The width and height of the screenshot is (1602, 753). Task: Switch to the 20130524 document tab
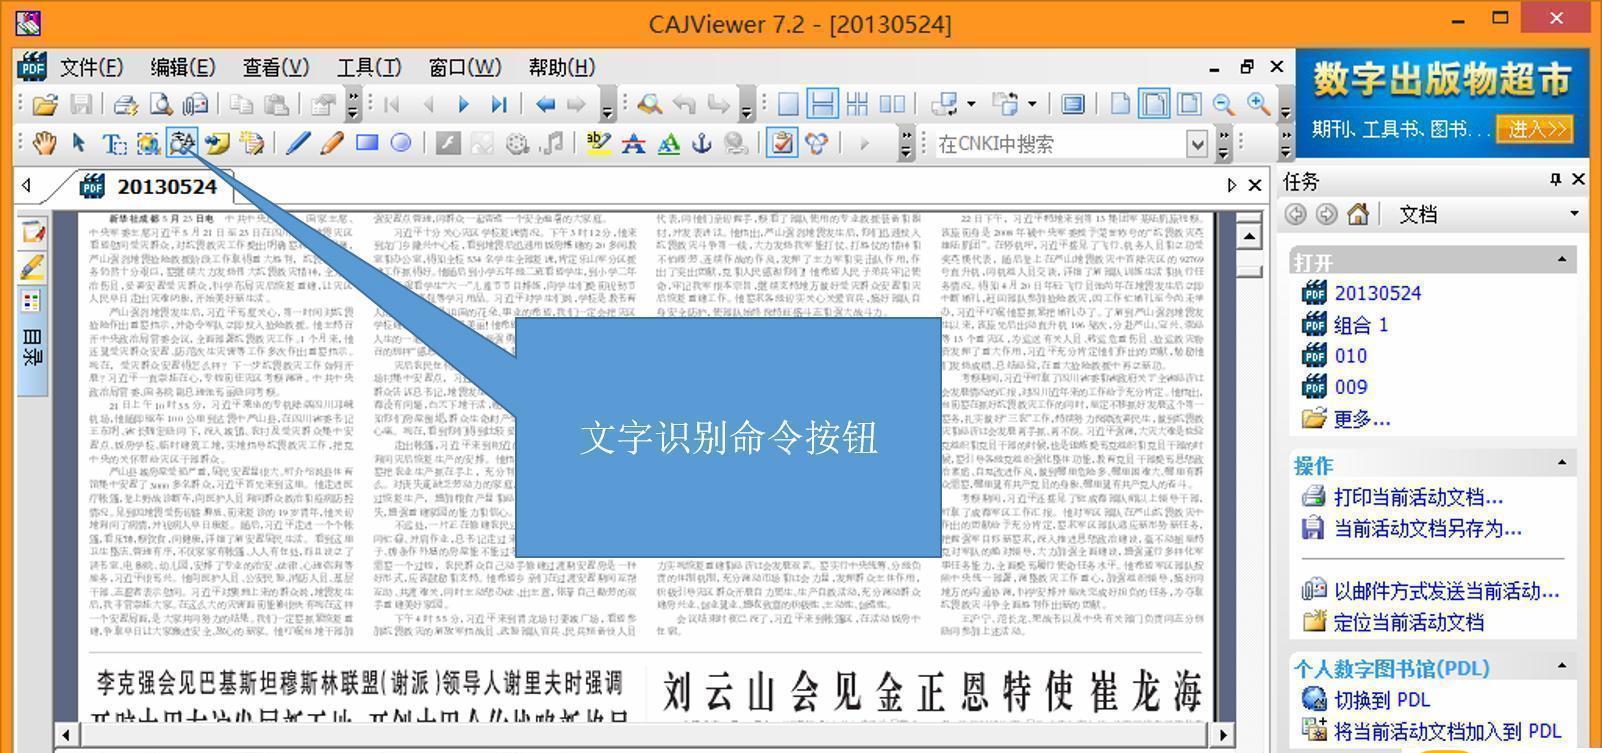coord(166,187)
